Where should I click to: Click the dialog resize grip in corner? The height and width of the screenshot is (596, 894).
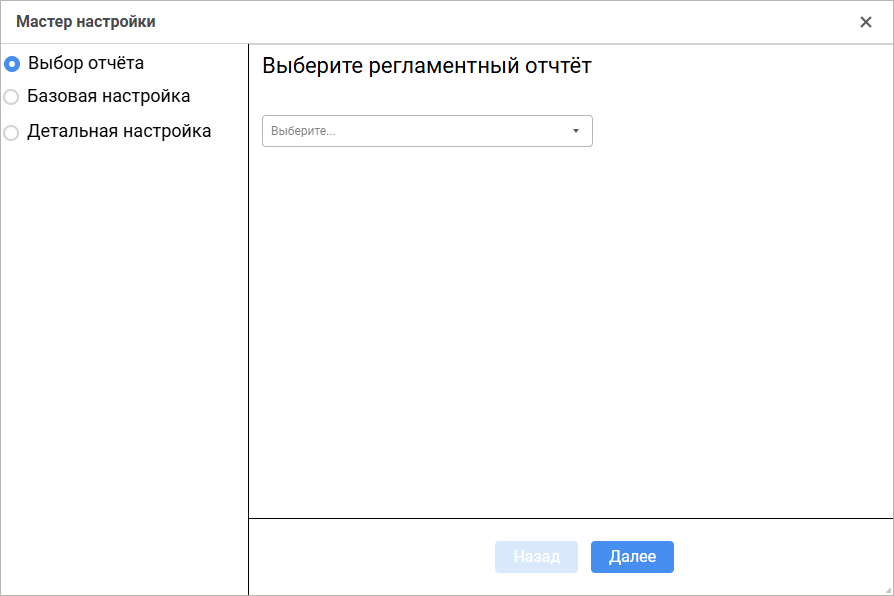tap(888, 590)
